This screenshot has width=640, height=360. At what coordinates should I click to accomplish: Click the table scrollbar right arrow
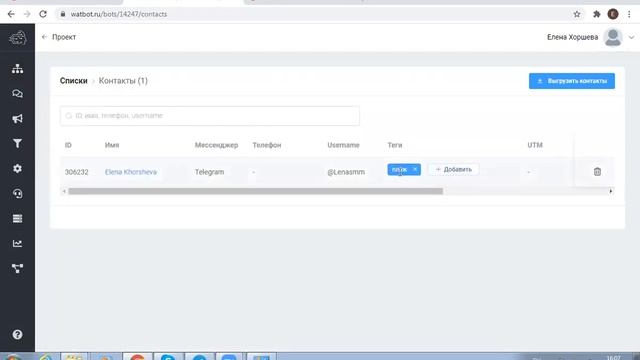tap(611, 191)
